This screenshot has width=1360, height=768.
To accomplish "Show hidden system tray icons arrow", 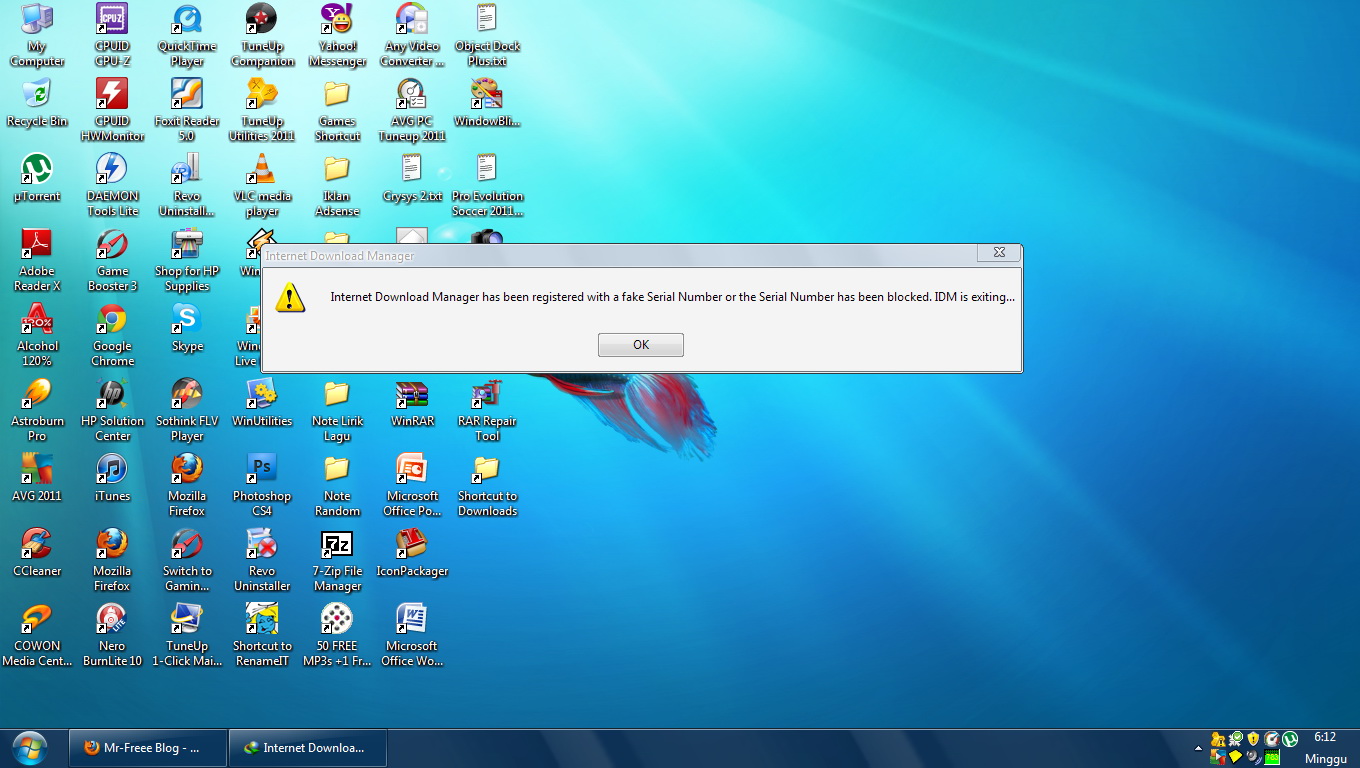I will (1198, 748).
